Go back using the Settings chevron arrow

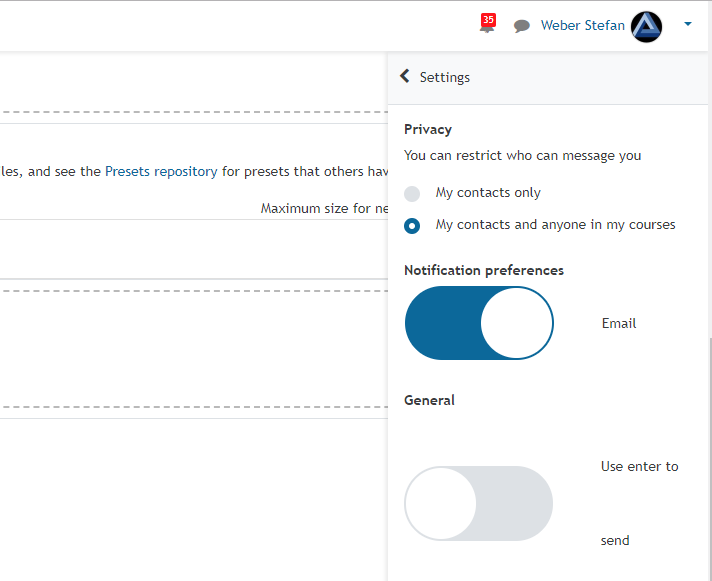pyautogui.click(x=405, y=76)
